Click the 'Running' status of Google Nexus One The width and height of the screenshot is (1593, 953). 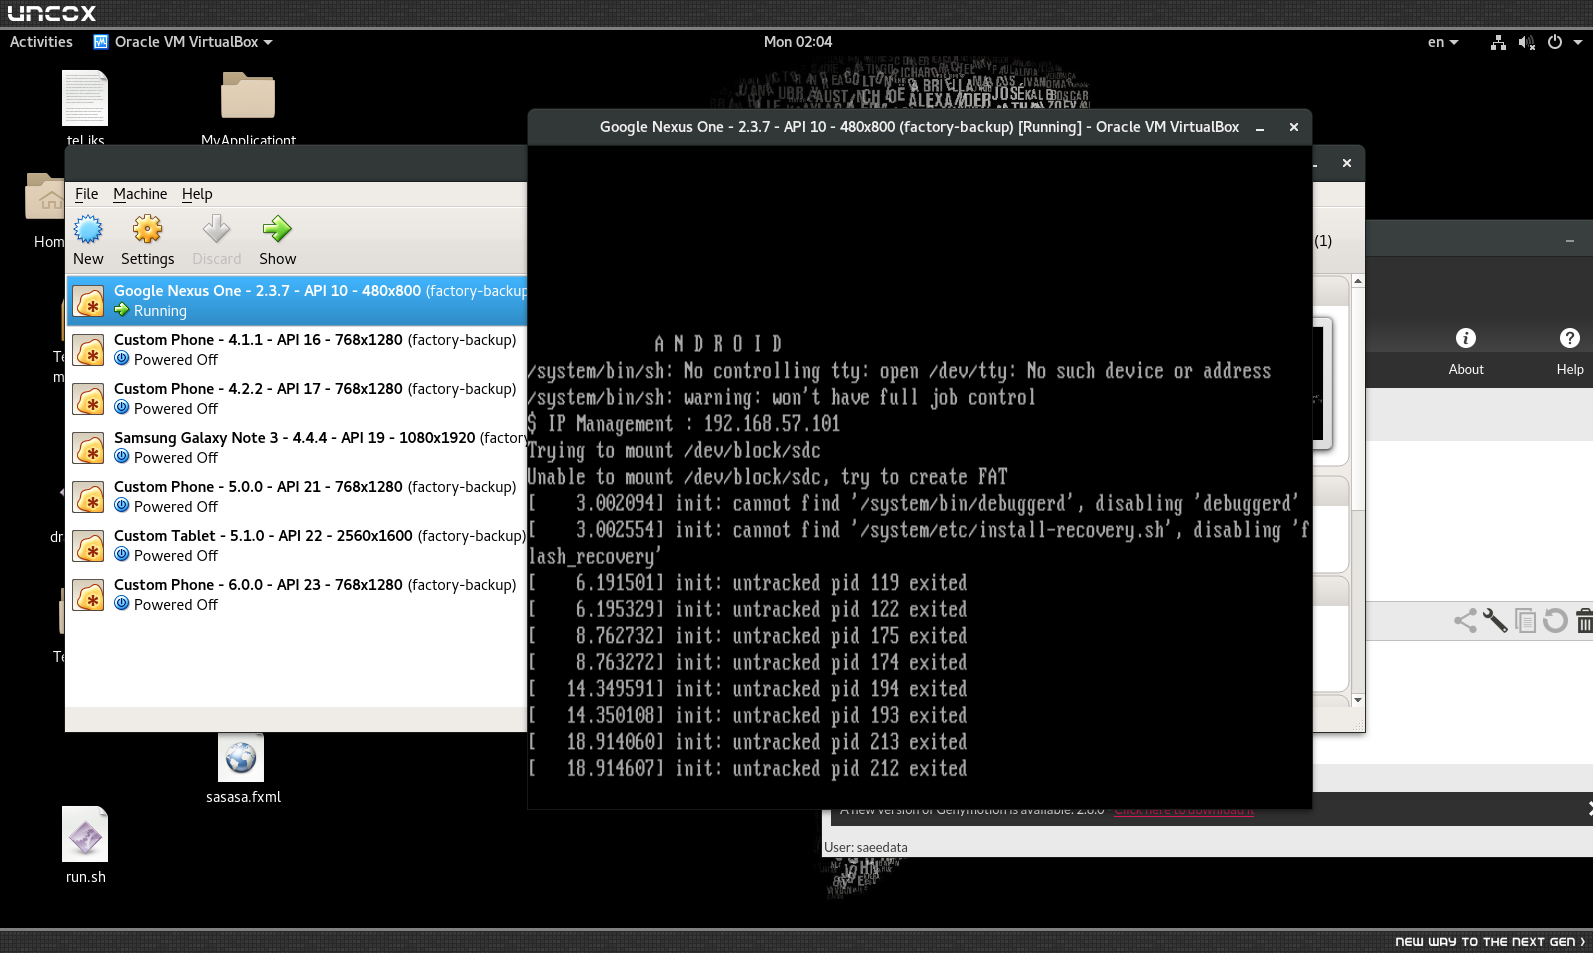tap(160, 311)
